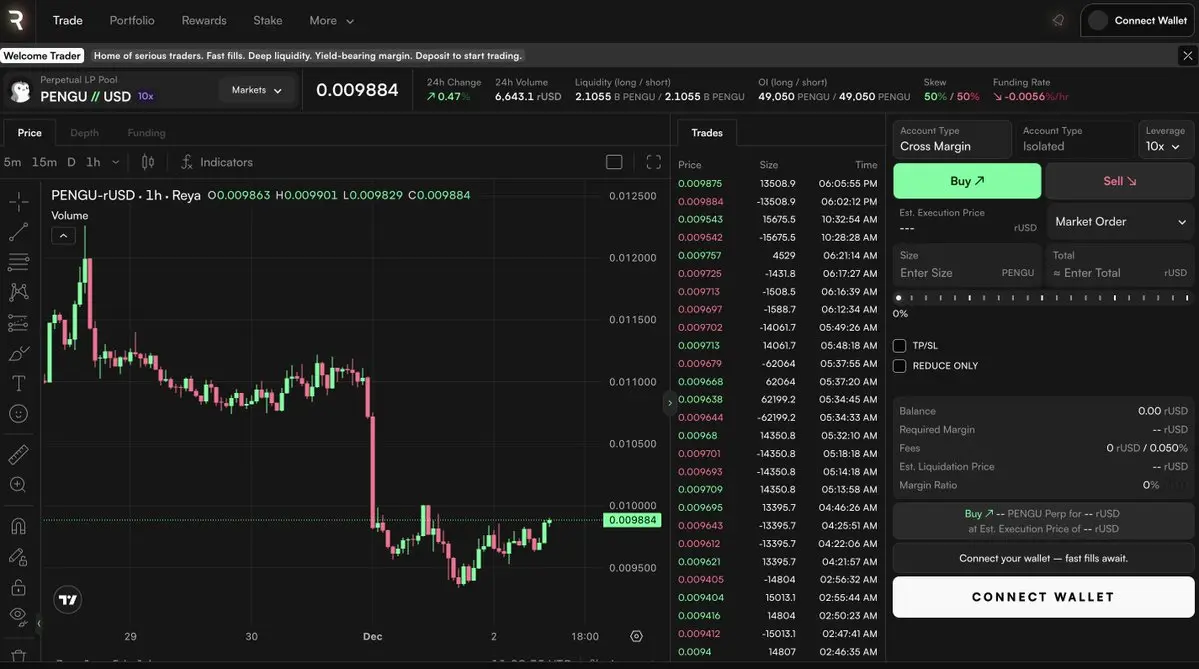Click the Enter Total input field
The image size is (1199, 669).
(x=1119, y=264)
